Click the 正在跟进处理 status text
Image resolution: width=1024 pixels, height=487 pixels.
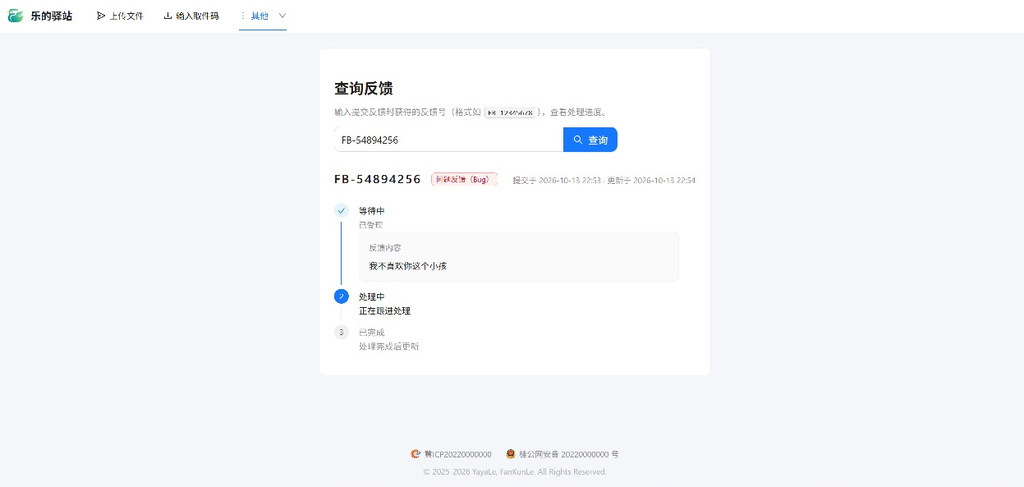[385, 311]
